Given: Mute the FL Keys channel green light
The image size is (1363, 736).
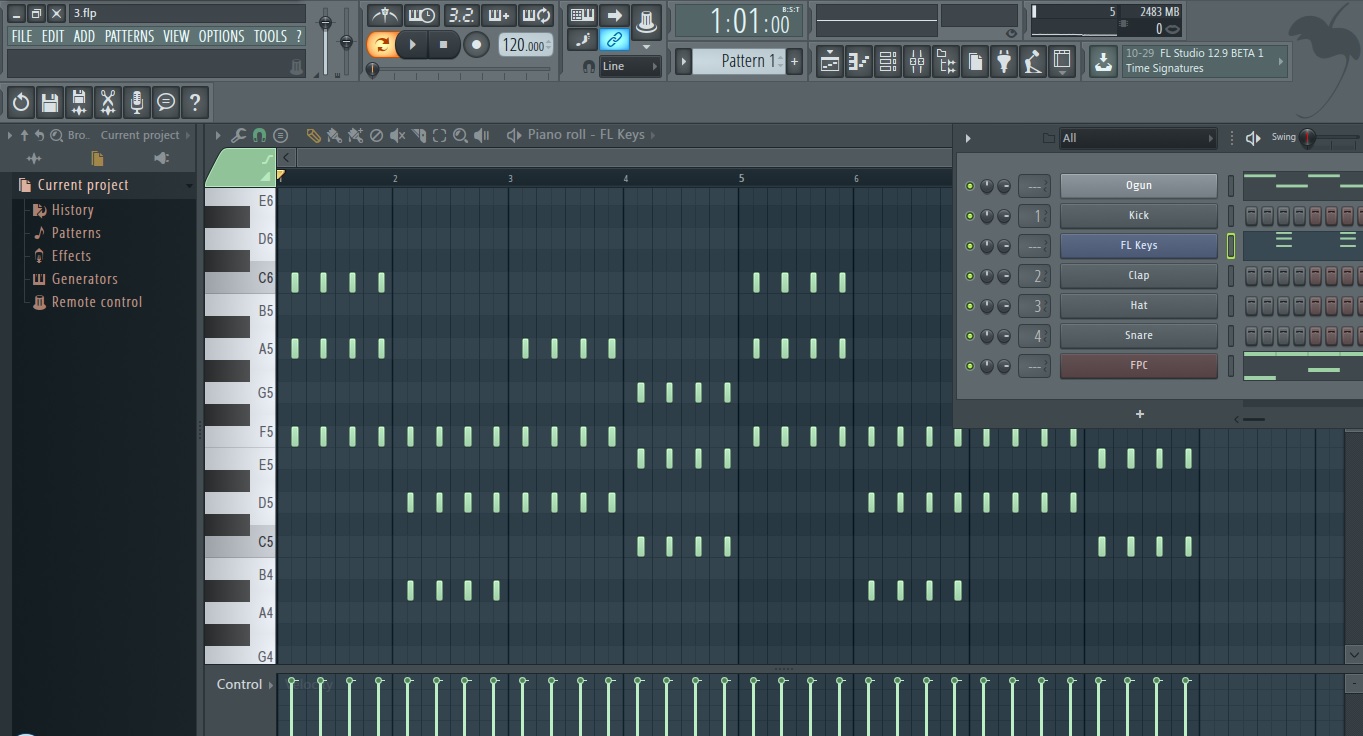Looking at the screenshot, I should tap(969, 246).
